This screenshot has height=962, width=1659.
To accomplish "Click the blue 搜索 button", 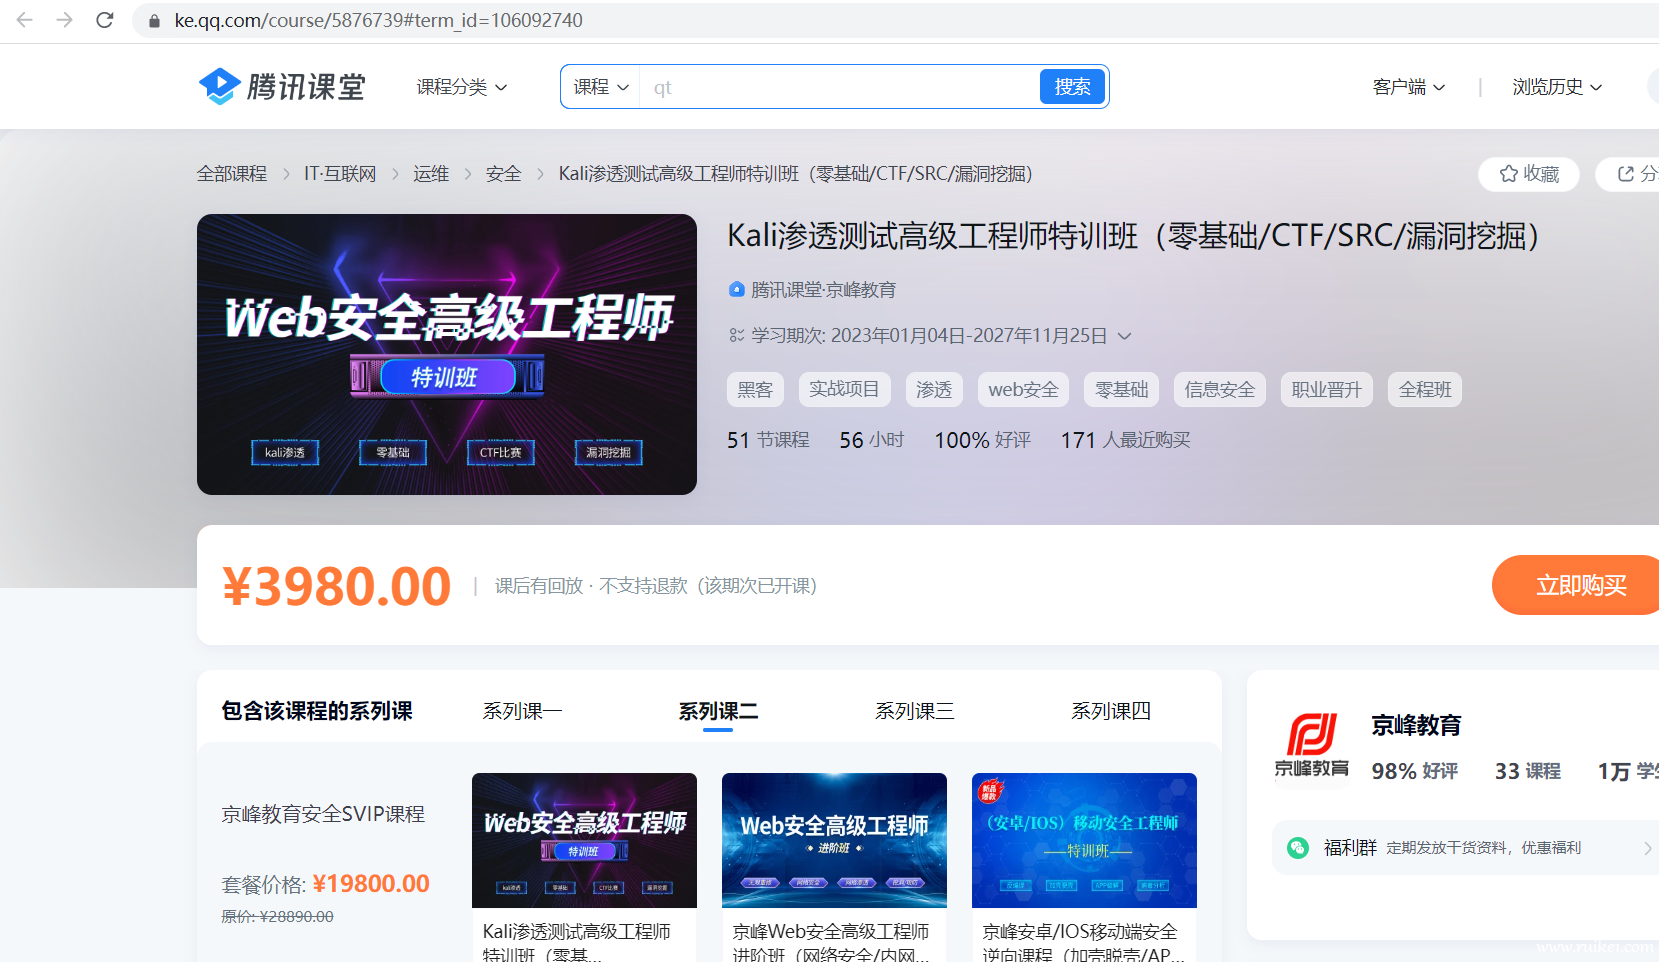I will coord(1072,87).
